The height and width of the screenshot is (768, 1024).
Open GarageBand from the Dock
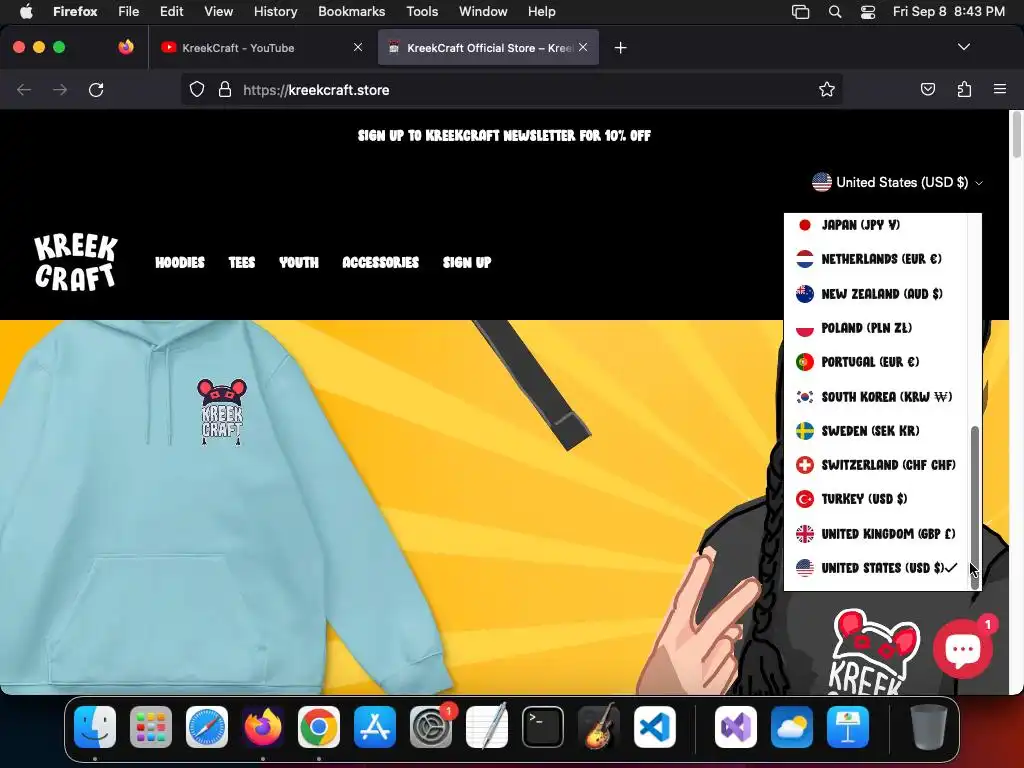[x=599, y=727]
